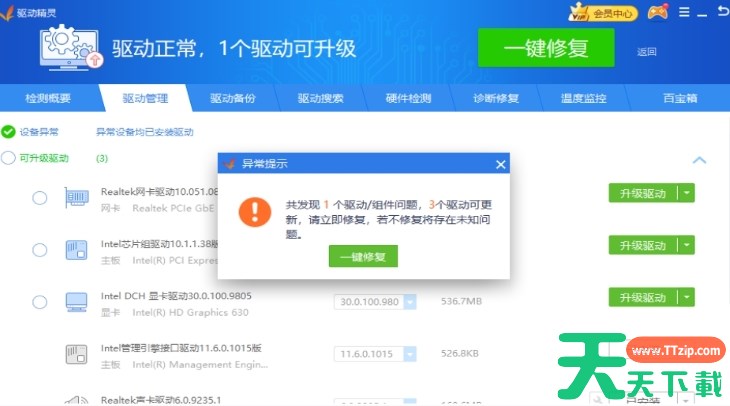Viewport: 730px width, 406px height.
Task: Open version dropdown showing 11.6.0.1015
Action: [x=407, y=354]
